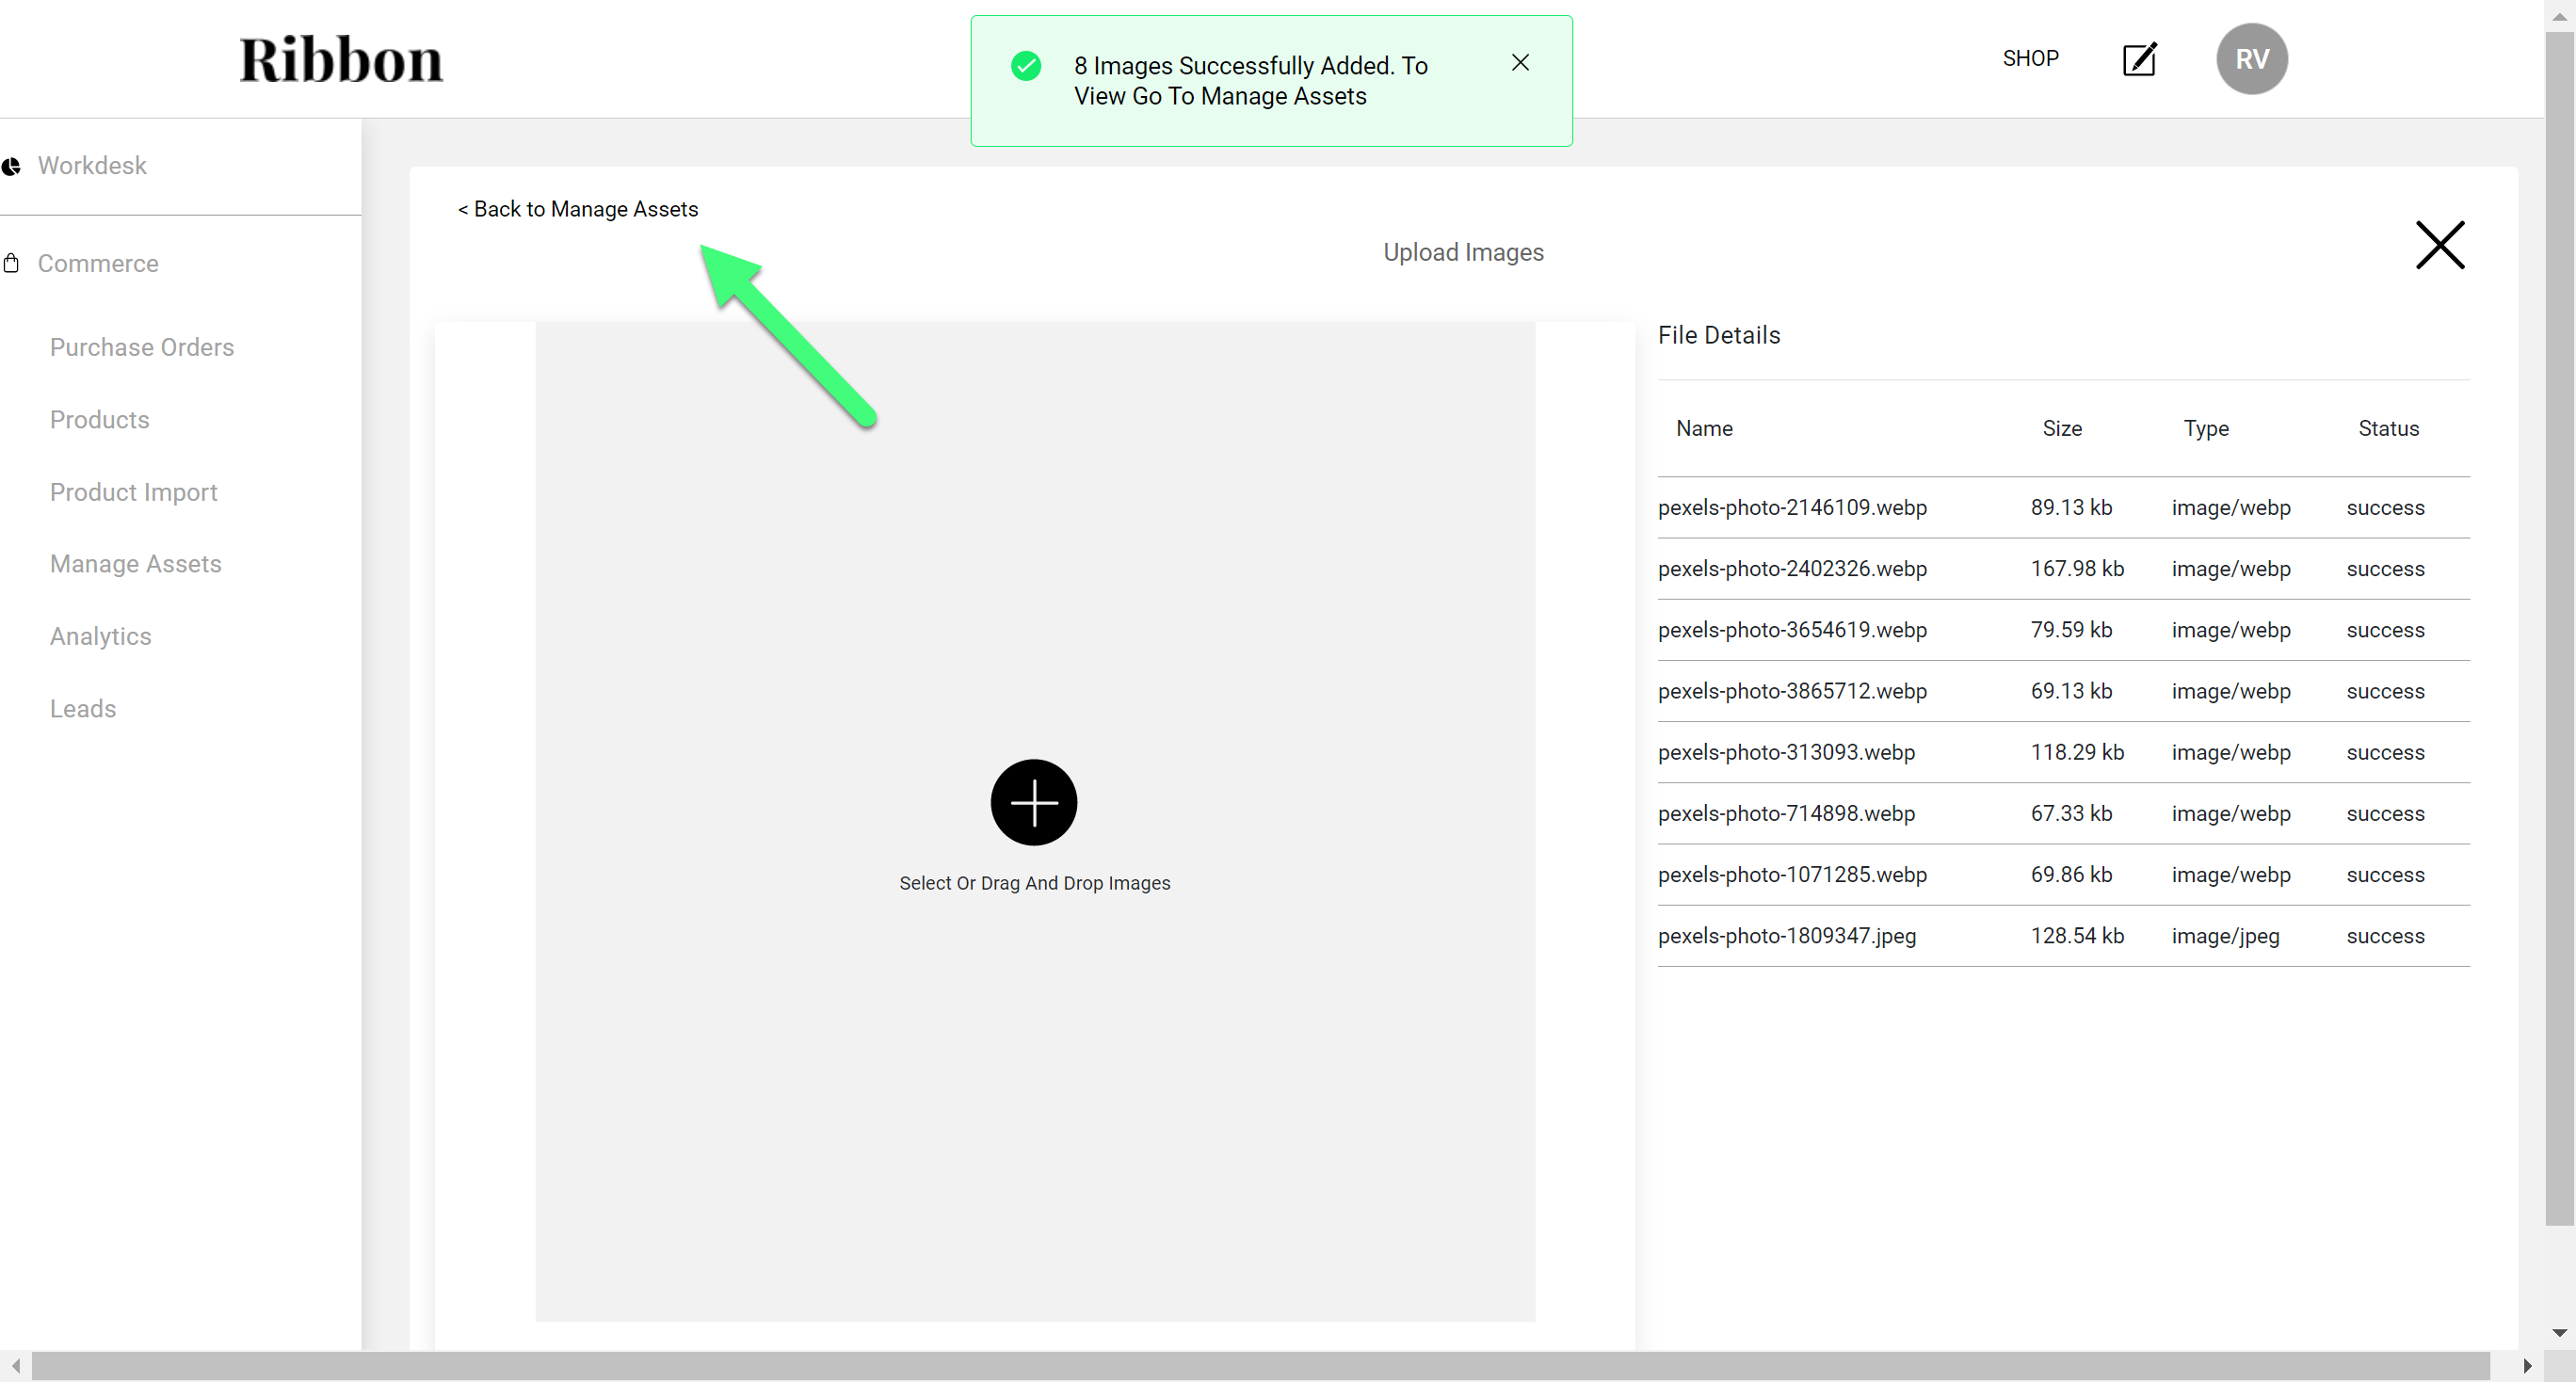Click the horizontal scrollbar right arrow
This screenshot has width=2576, height=1382.
[x=2526, y=1365]
